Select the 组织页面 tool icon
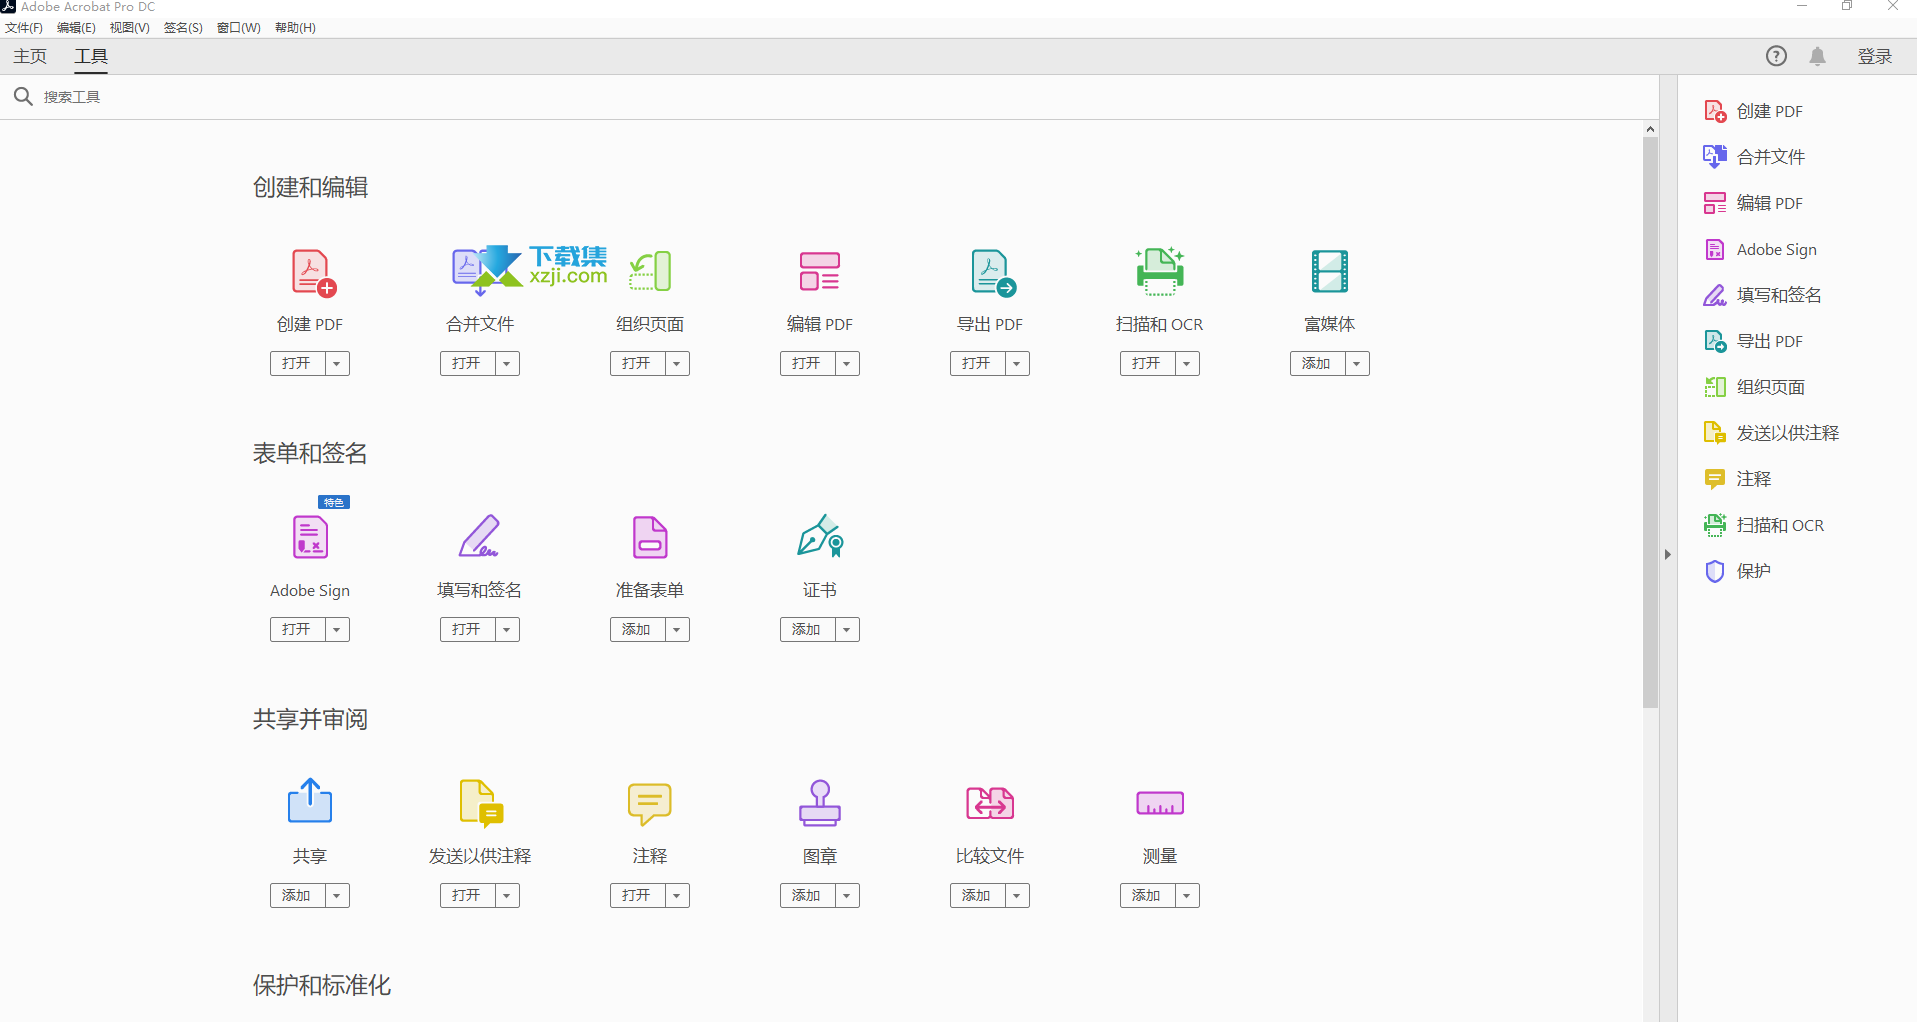This screenshot has width=1917, height=1022. point(650,272)
